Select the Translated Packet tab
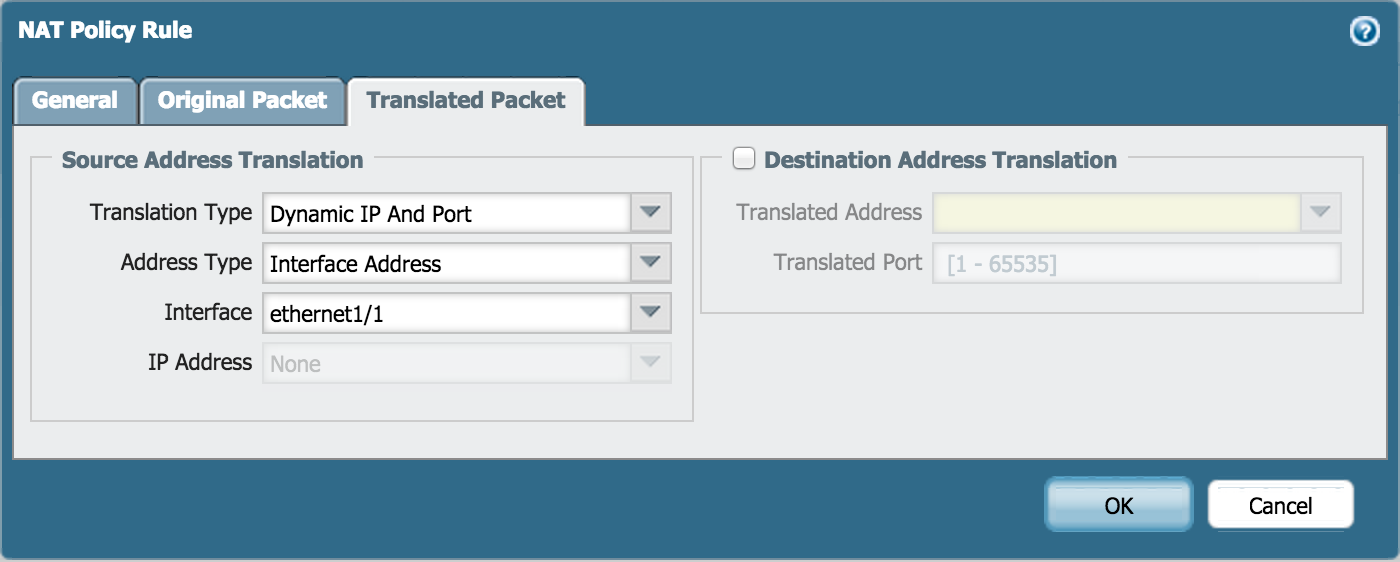 [465, 101]
